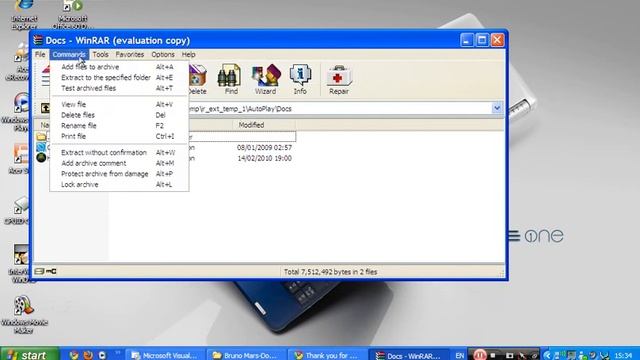Click the Repair toolbar icon

pos(339,79)
